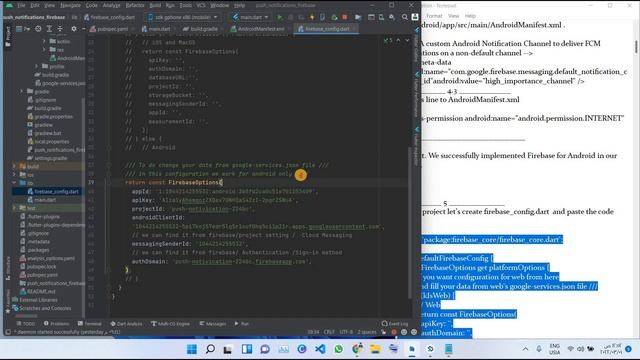Select README.md in project tree
This screenshot has width=640, height=360.
click(38, 291)
